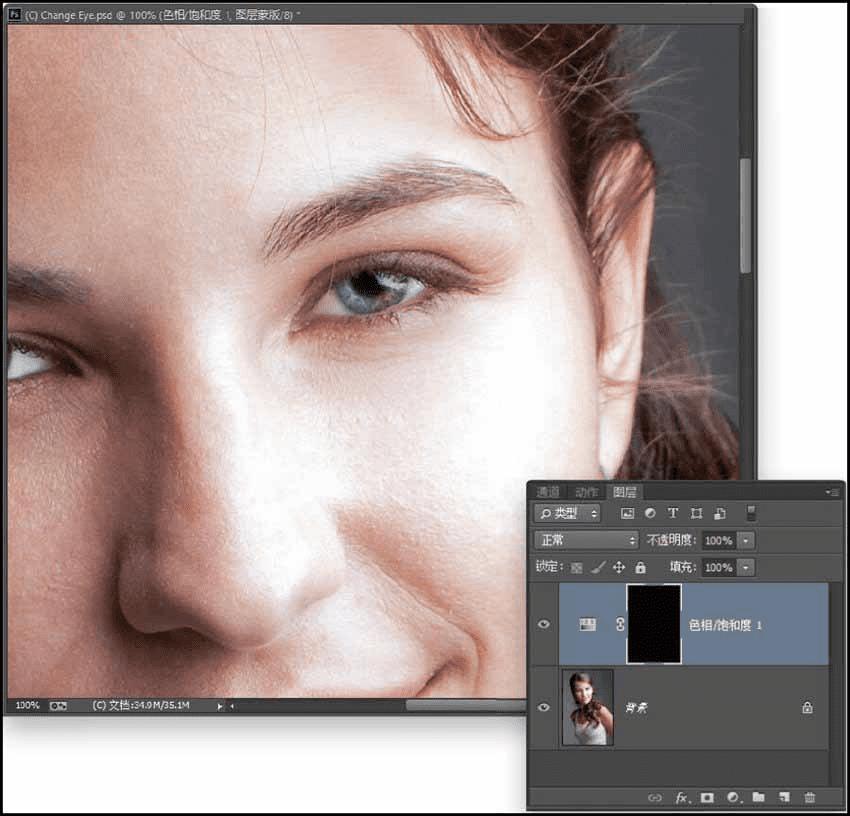Click the delete layer trash icon
Viewport: 850px width, 816px height.
[810, 797]
